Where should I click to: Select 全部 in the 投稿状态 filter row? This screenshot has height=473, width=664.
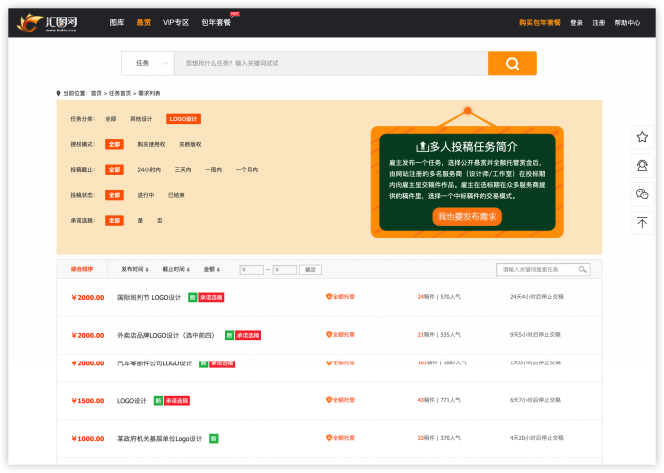click(x=114, y=195)
